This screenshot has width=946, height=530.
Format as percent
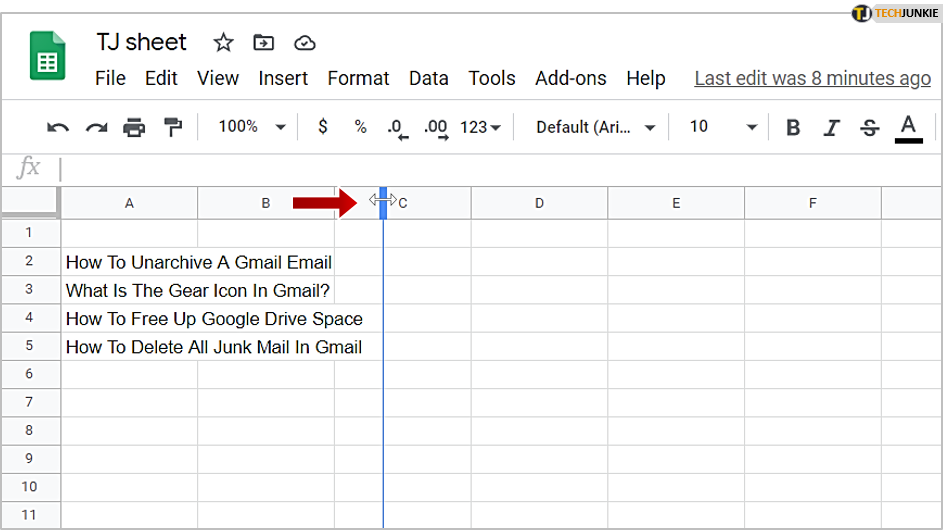(x=360, y=127)
